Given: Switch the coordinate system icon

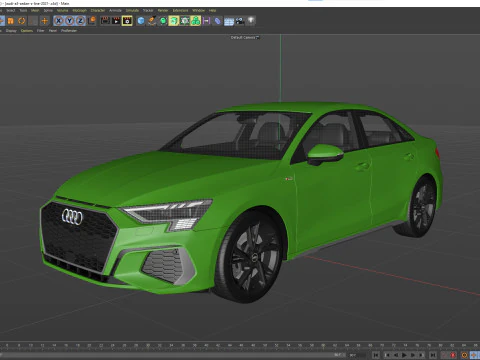Looking at the screenshot, I should 91,21.
